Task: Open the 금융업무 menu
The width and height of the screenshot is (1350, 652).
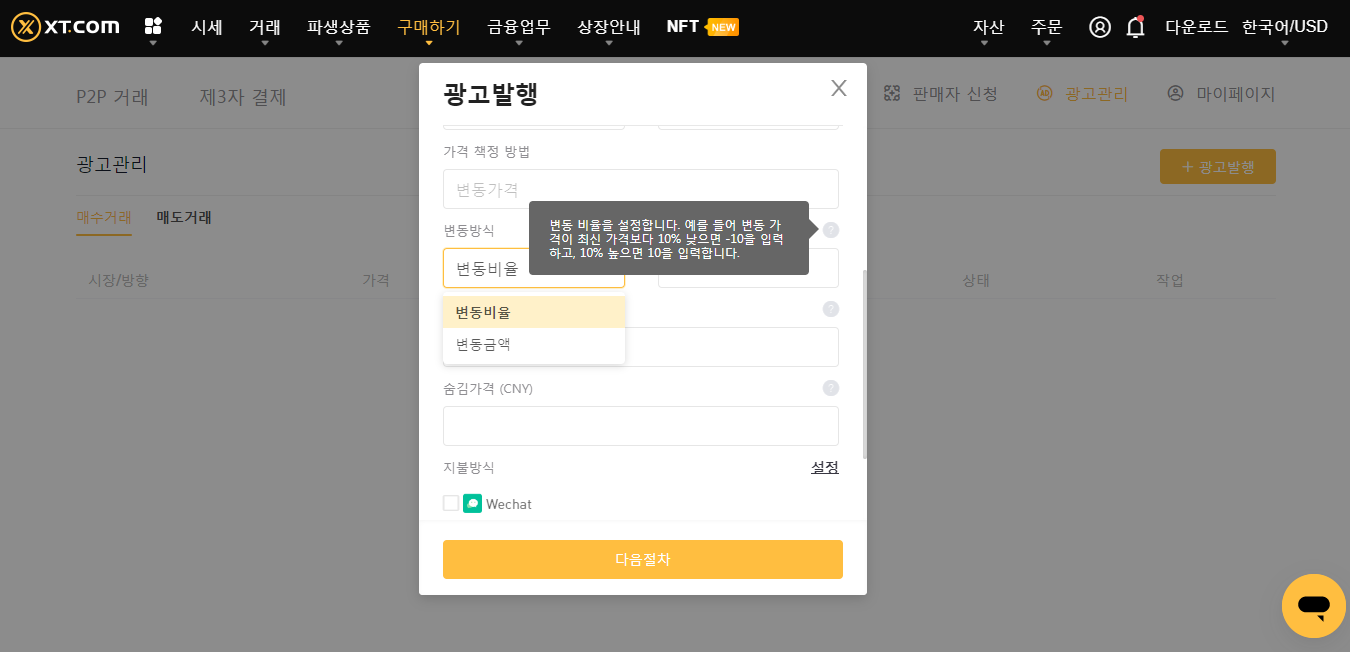Action: [x=519, y=27]
